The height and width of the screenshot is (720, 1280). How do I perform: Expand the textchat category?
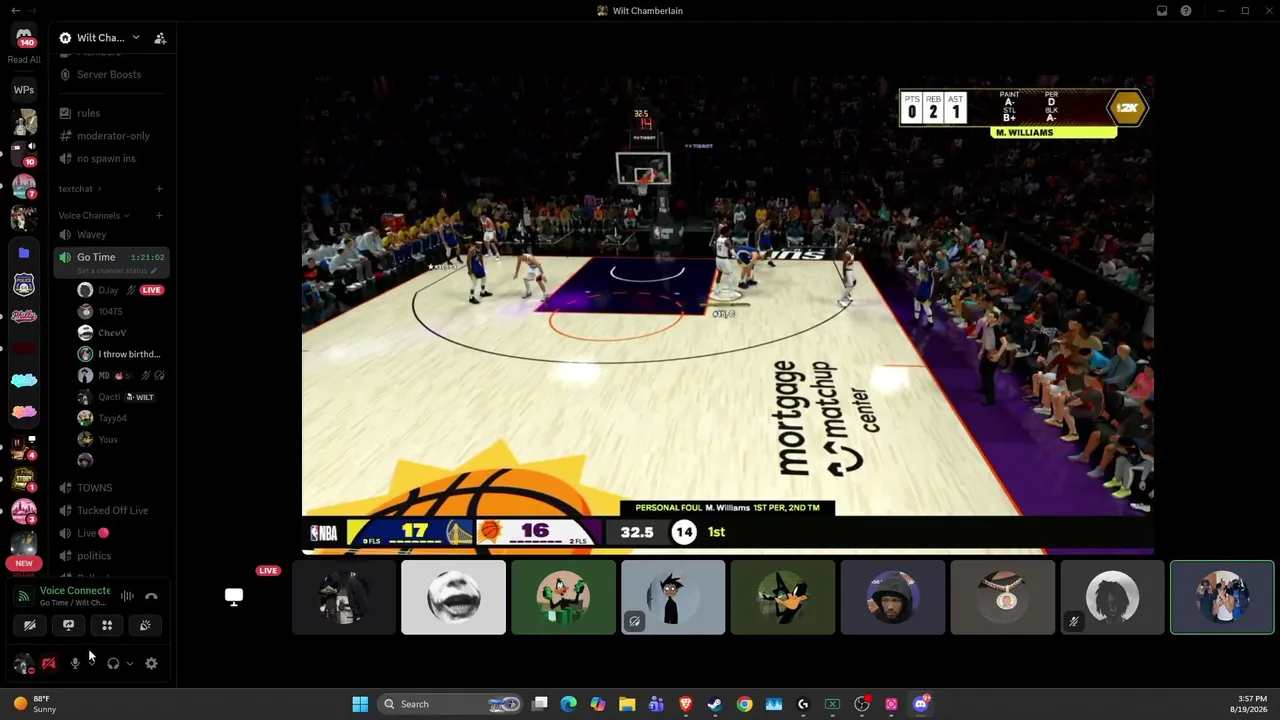[x=79, y=189]
